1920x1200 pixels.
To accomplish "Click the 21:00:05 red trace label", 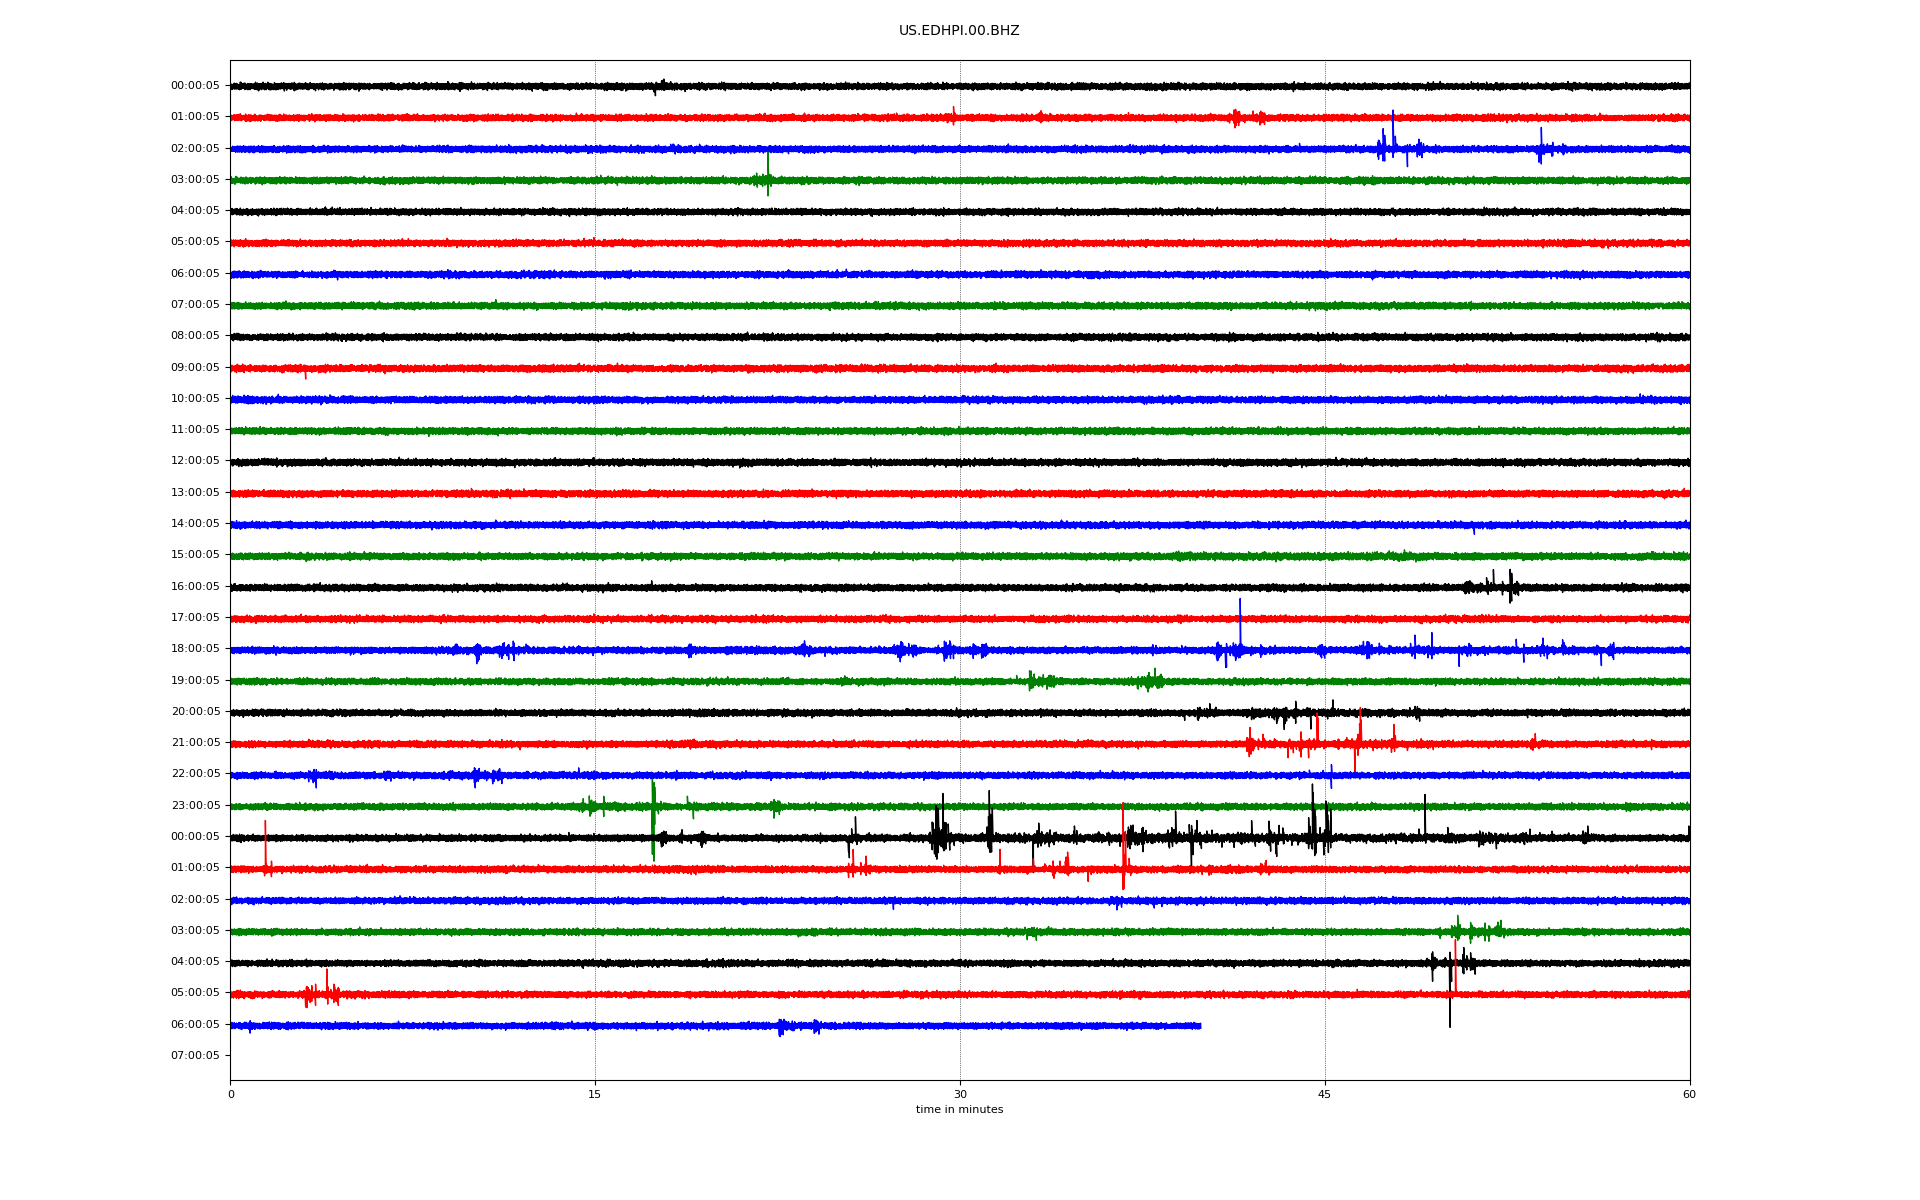I will 195,743.
